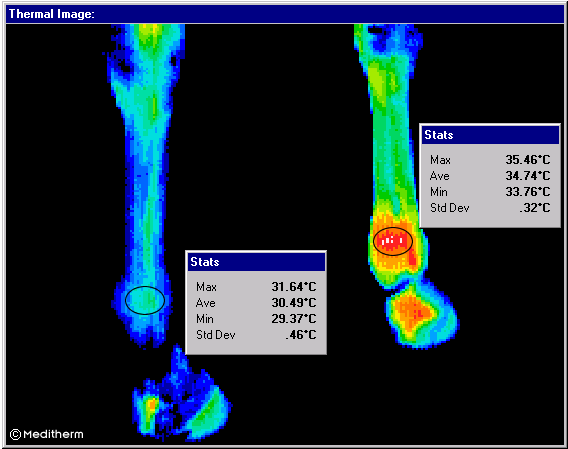Click the Max value 31.64°C
The height and width of the screenshot is (449, 568).
(294, 287)
